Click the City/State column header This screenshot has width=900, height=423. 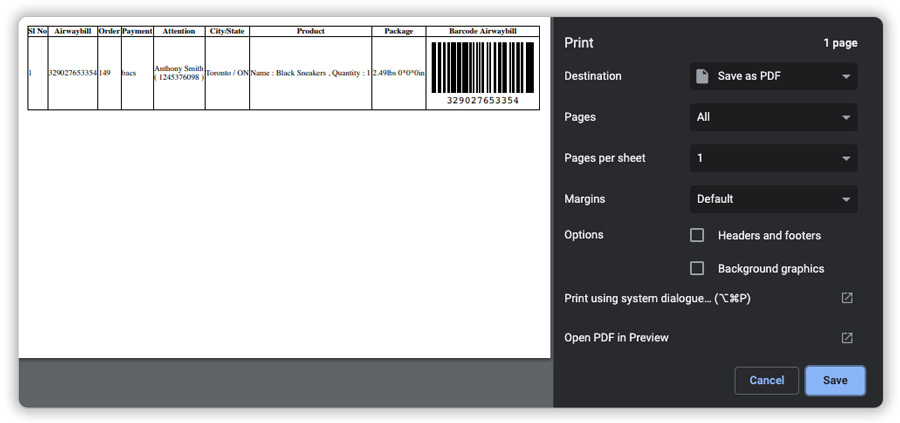[x=227, y=31]
